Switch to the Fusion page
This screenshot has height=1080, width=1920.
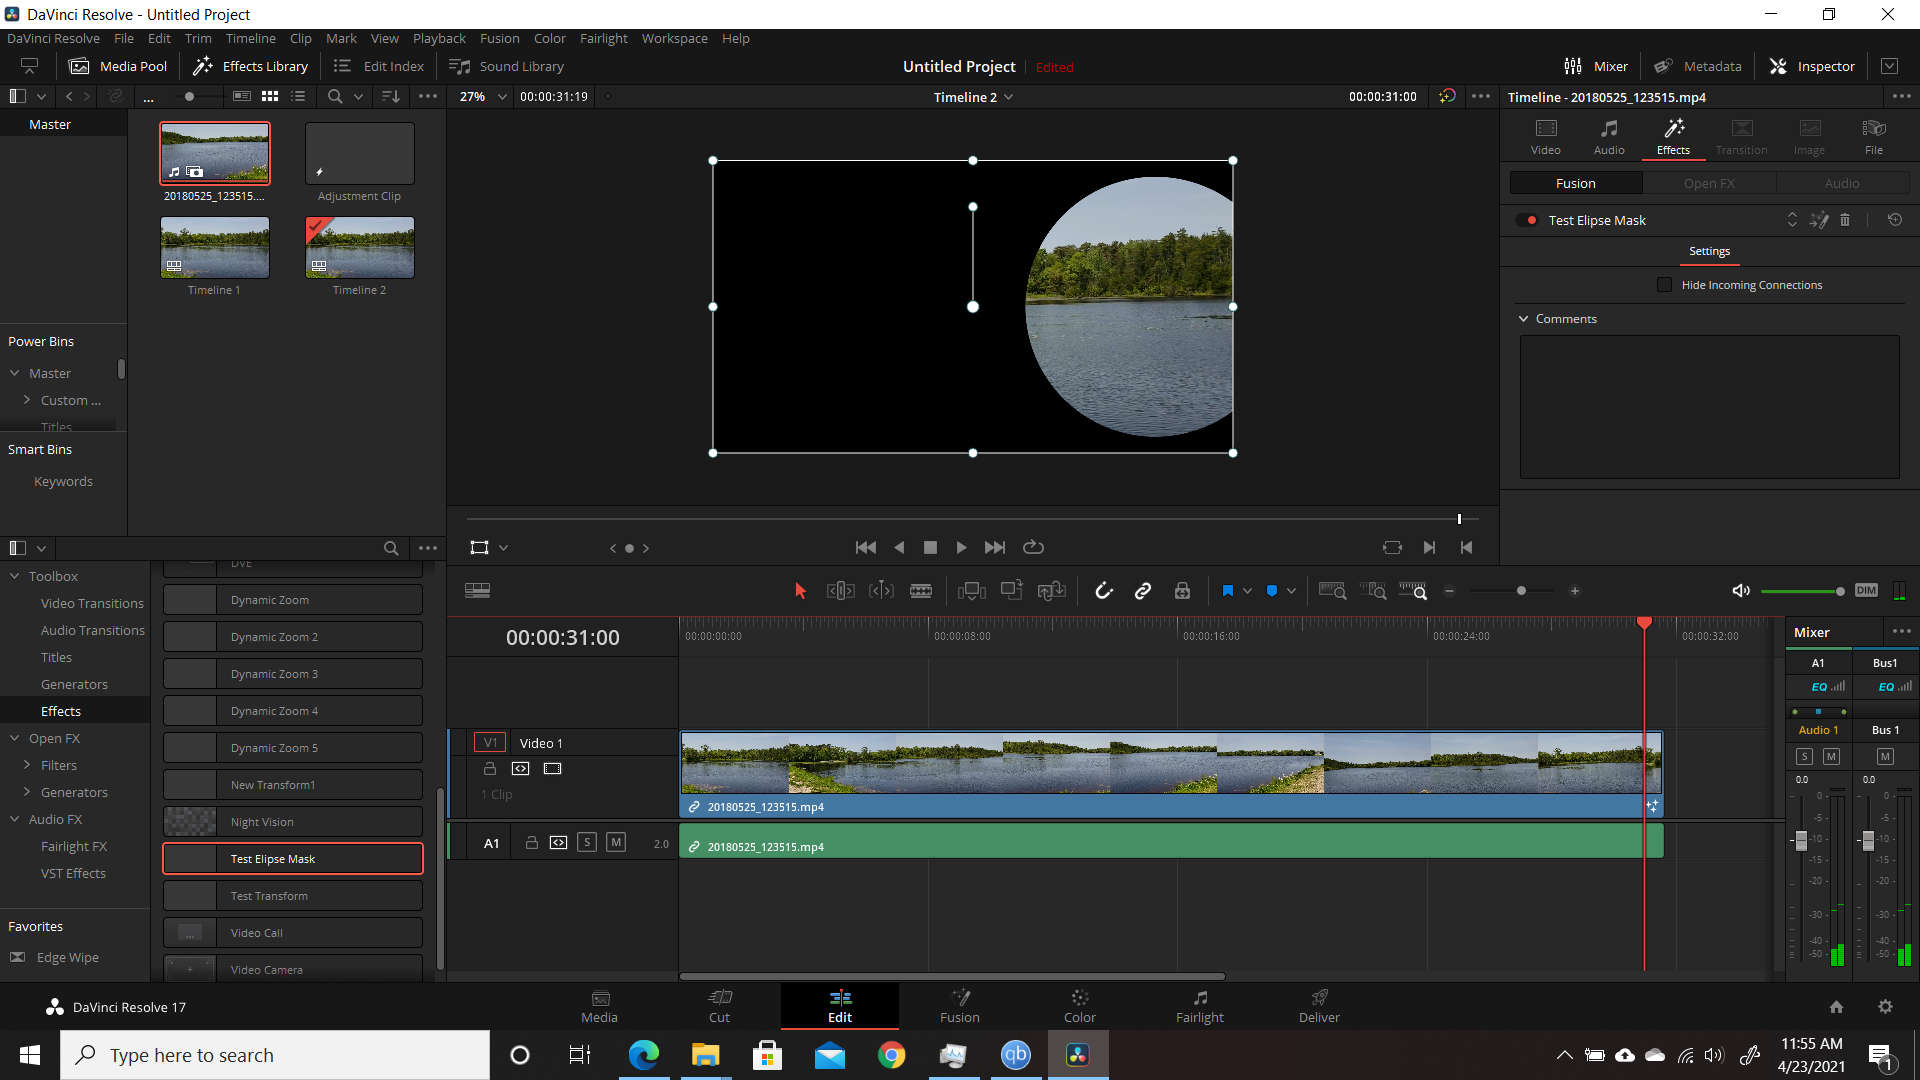(x=959, y=1006)
